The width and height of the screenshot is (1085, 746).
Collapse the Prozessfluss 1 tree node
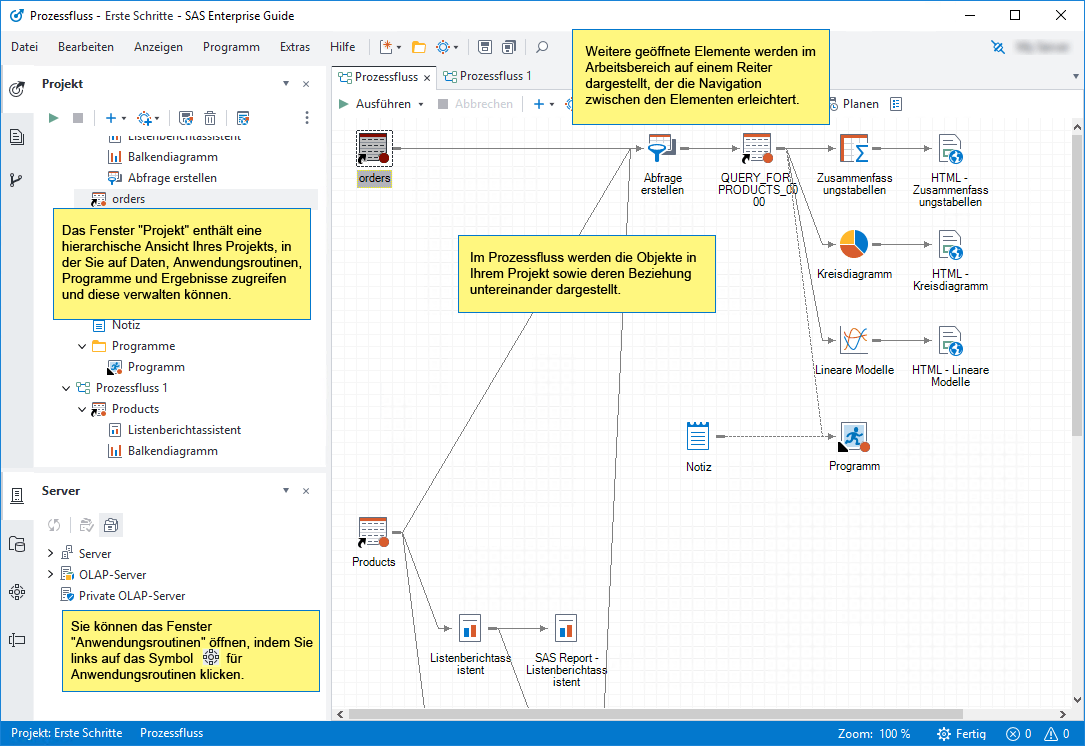click(66, 388)
